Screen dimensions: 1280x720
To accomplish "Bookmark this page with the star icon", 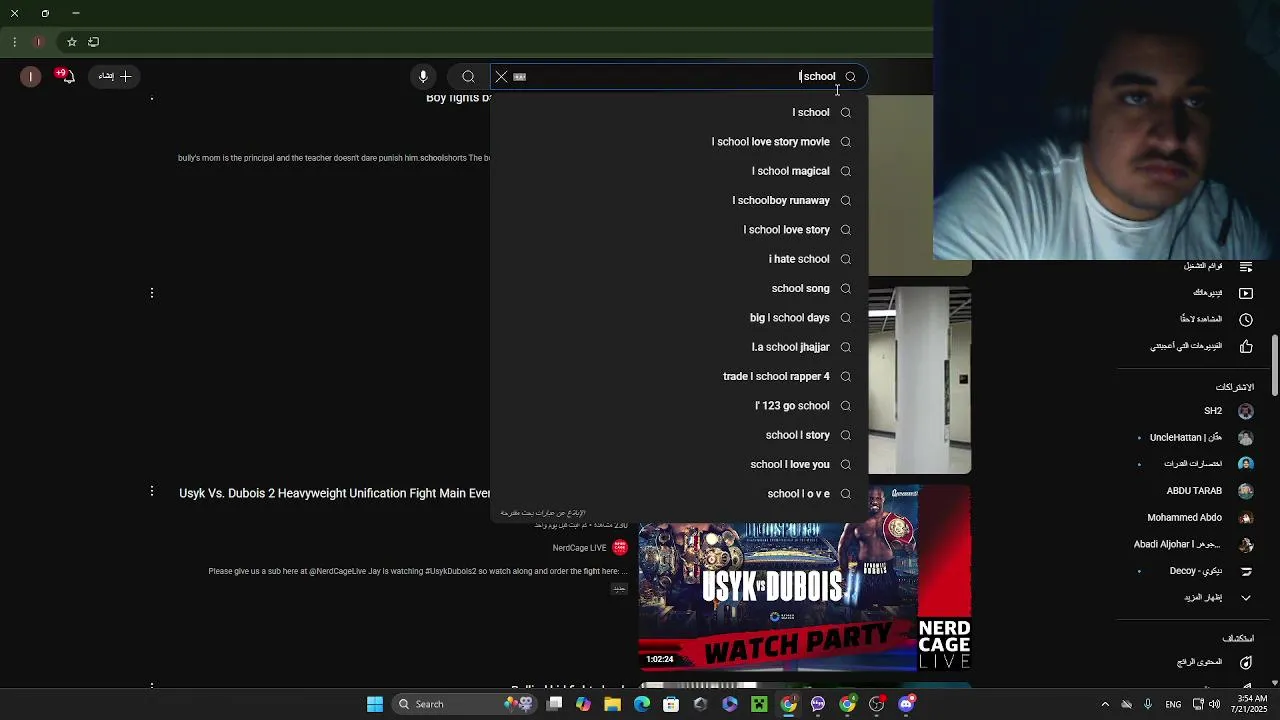I will (x=72, y=42).
